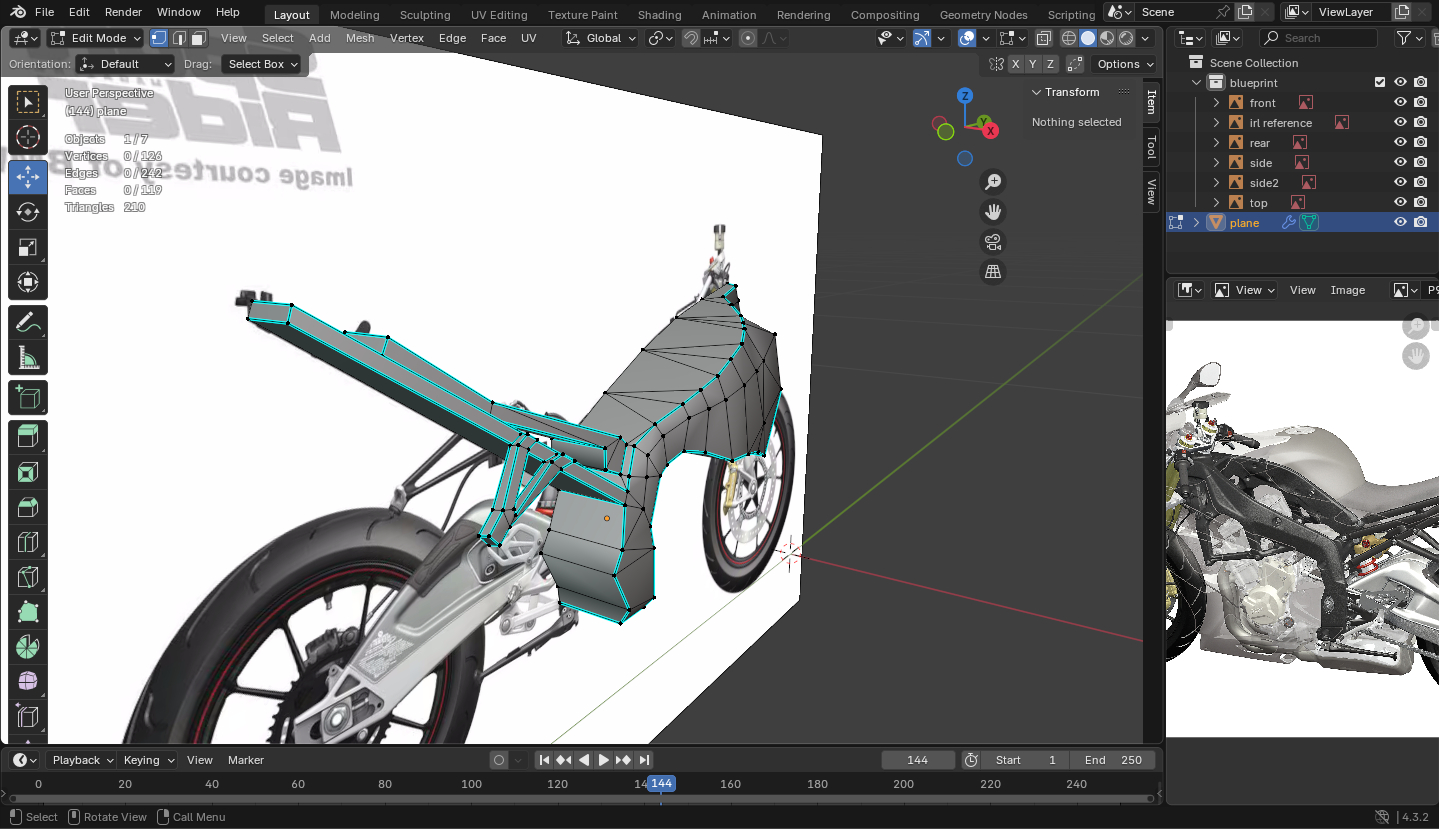Open the Mesh menu

pyautogui.click(x=360, y=38)
